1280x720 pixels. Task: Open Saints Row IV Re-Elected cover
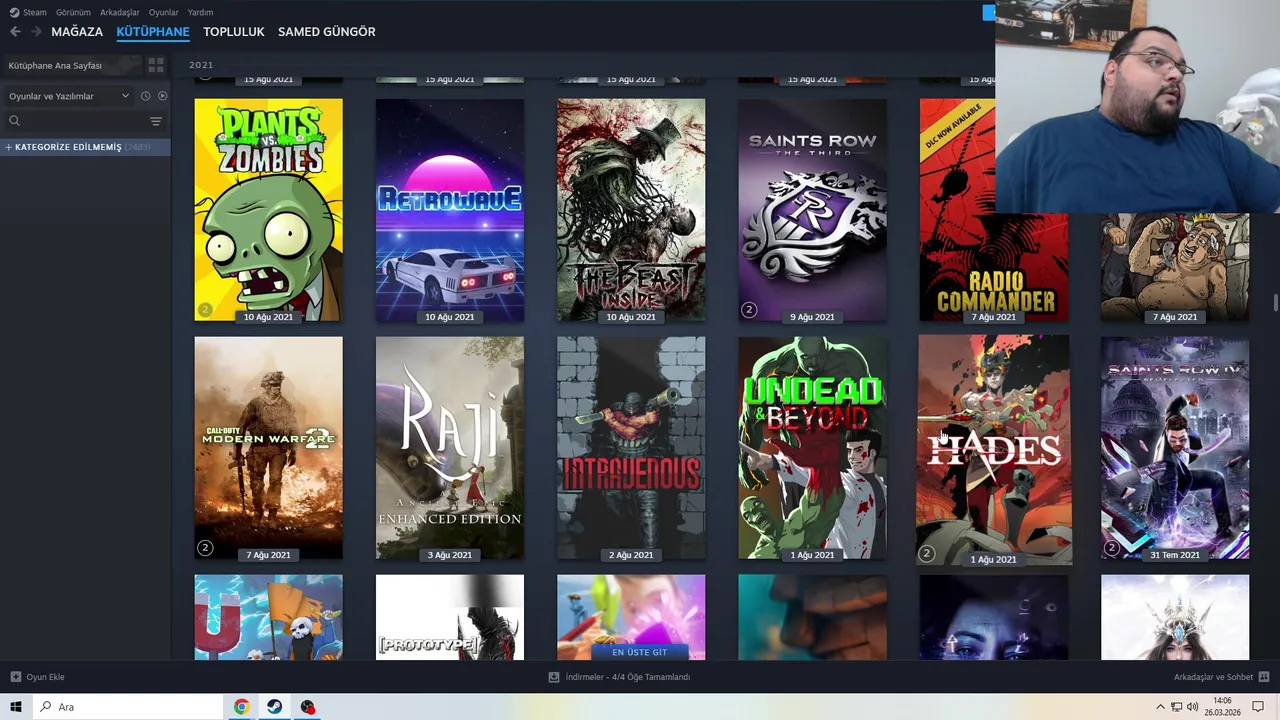1175,448
